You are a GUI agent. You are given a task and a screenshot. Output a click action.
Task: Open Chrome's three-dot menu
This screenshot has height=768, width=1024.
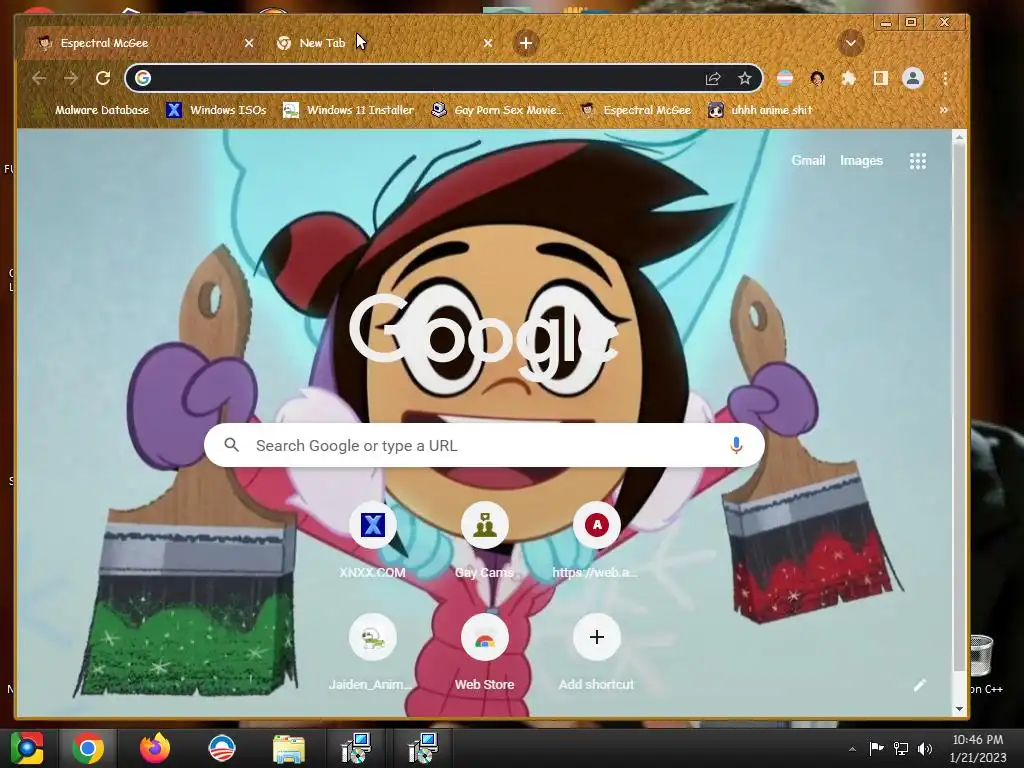pos(945,78)
